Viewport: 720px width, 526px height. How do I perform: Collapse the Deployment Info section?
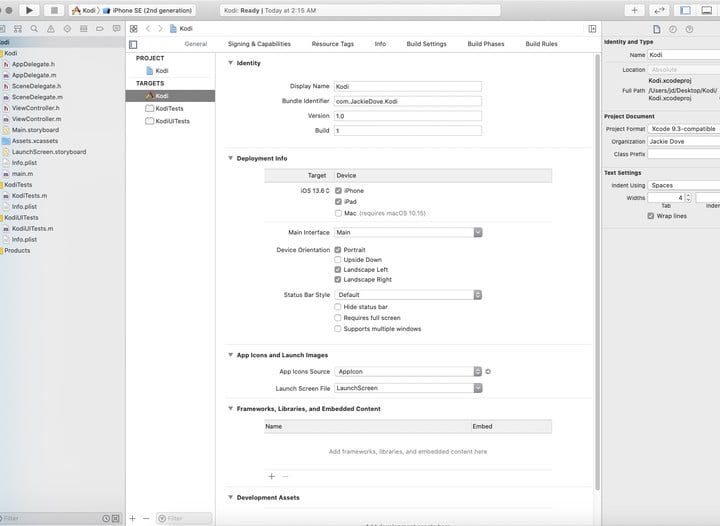231,158
